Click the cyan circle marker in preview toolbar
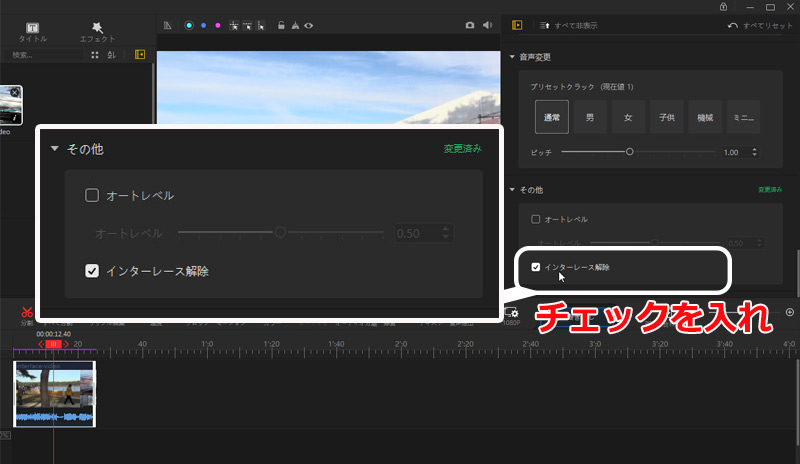Viewport: 800px width, 464px height. coord(189,25)
